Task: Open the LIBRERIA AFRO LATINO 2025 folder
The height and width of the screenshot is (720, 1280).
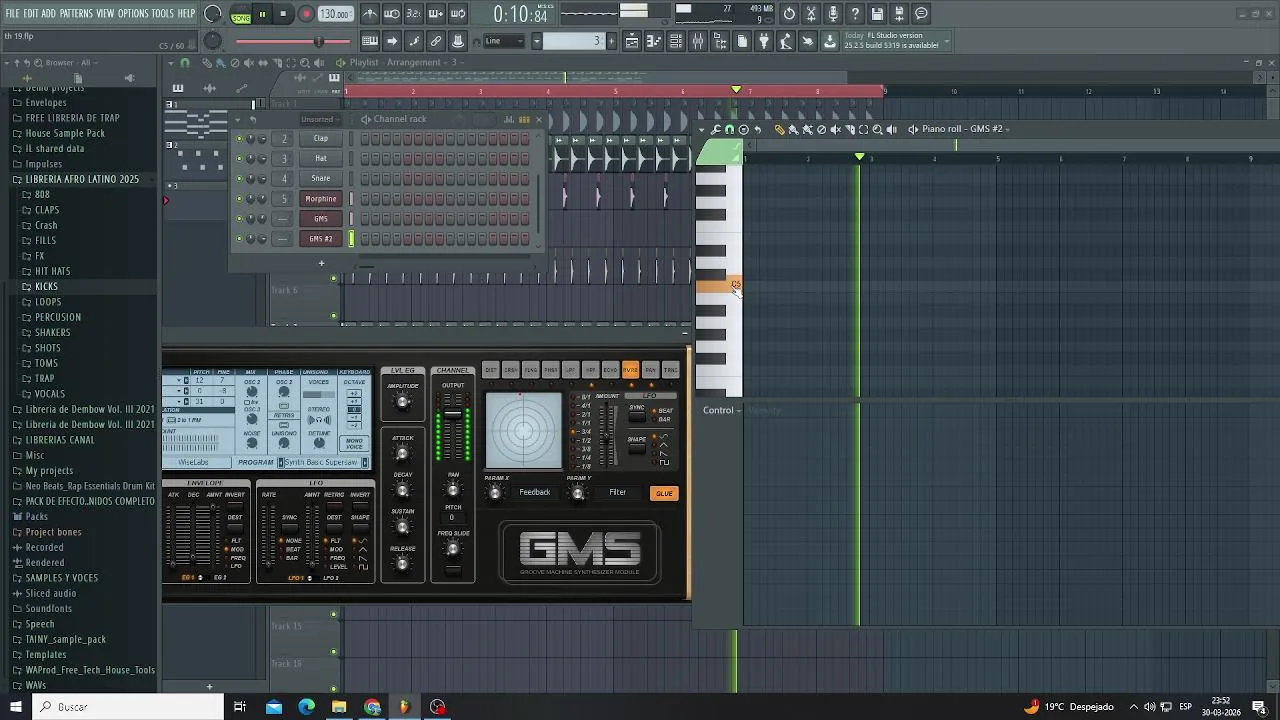Action: 82,179
